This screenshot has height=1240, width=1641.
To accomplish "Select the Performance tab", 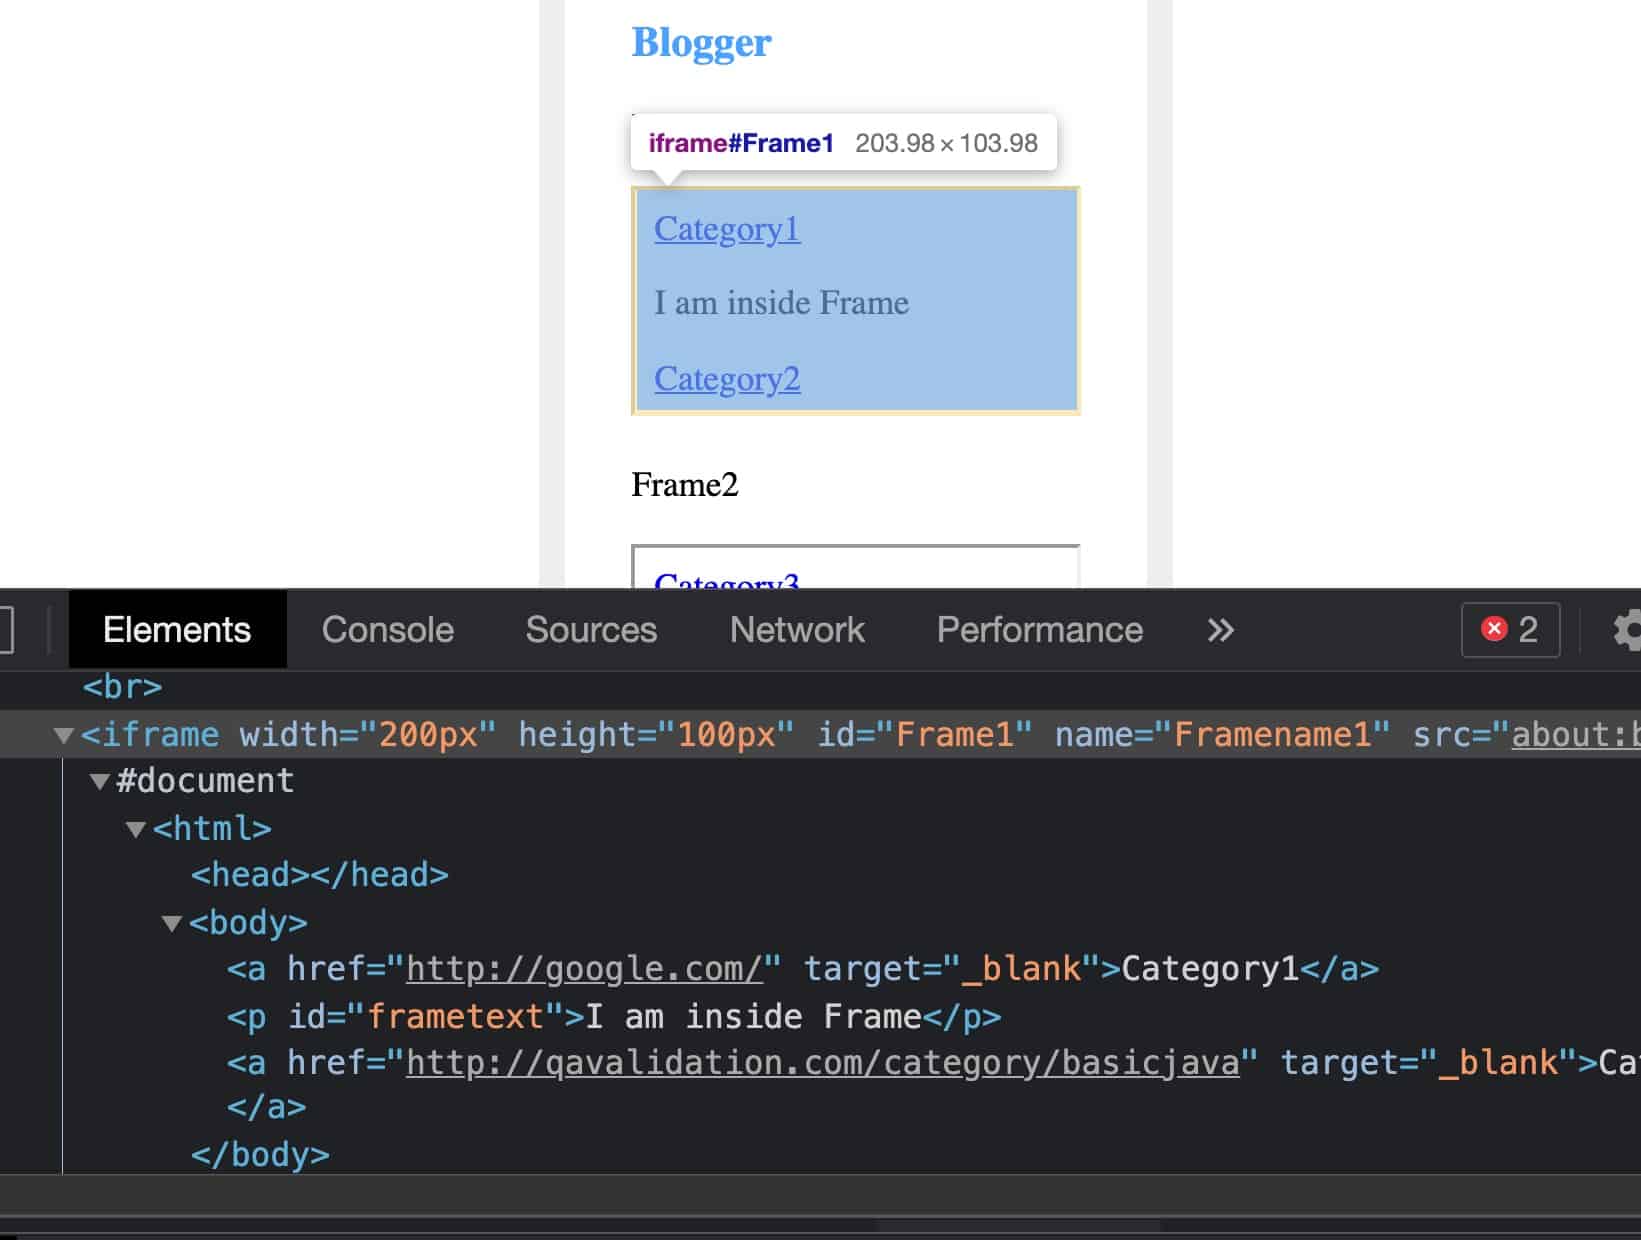I will [1039, 630].
